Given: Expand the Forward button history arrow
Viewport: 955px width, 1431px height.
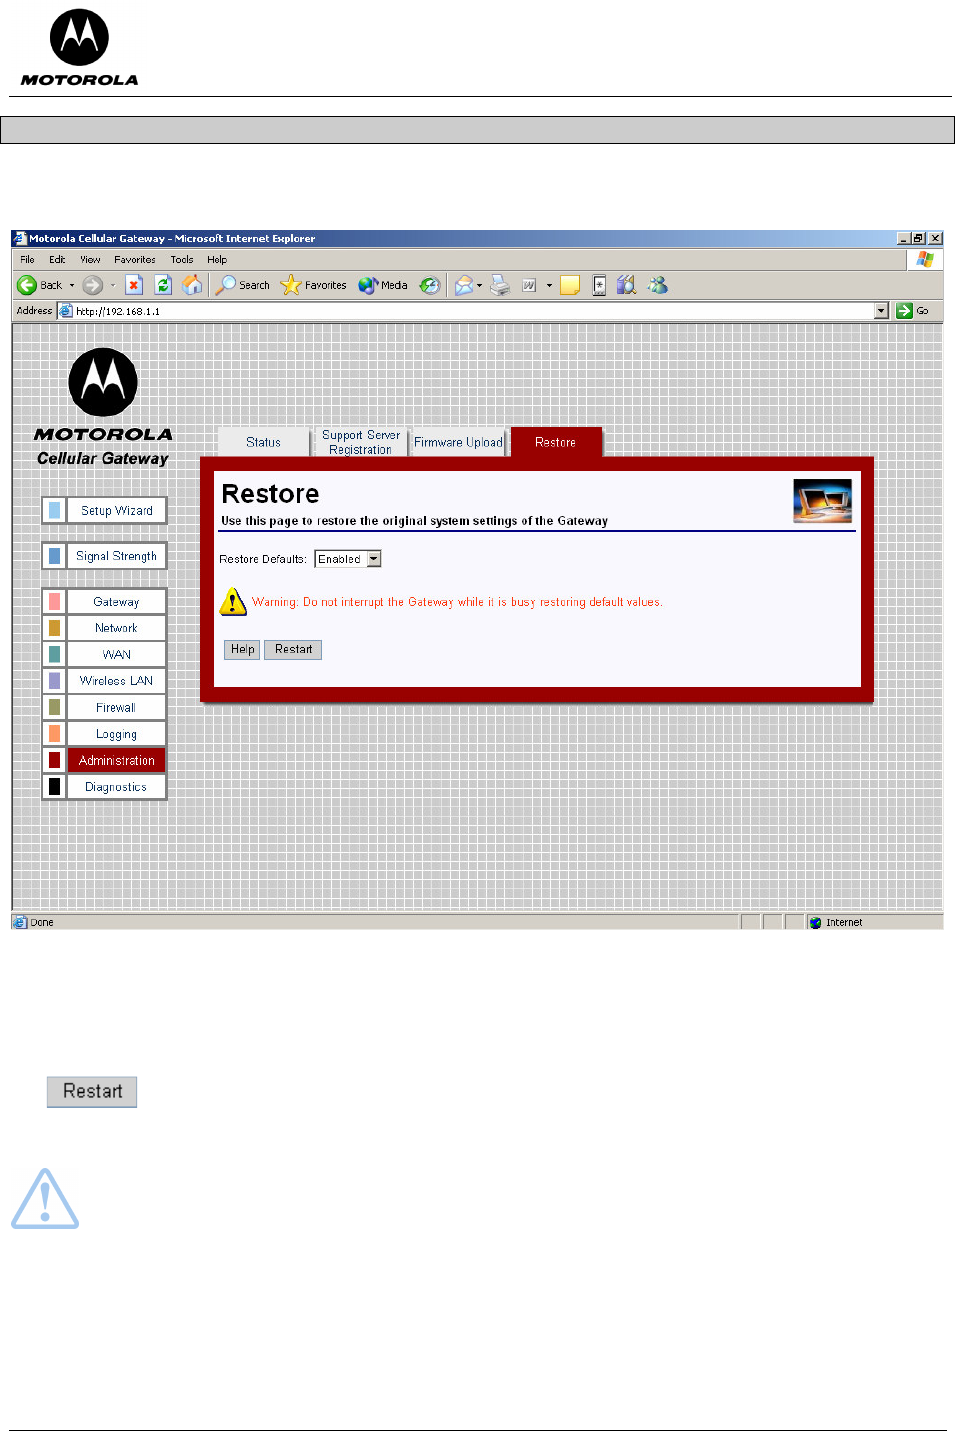Looking at the screenshot, I should click(113, 285).
